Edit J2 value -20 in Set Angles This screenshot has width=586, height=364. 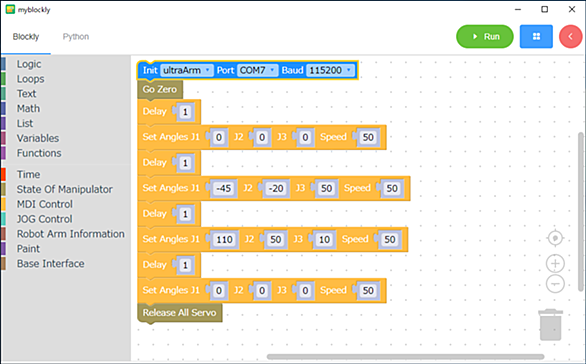276,188
